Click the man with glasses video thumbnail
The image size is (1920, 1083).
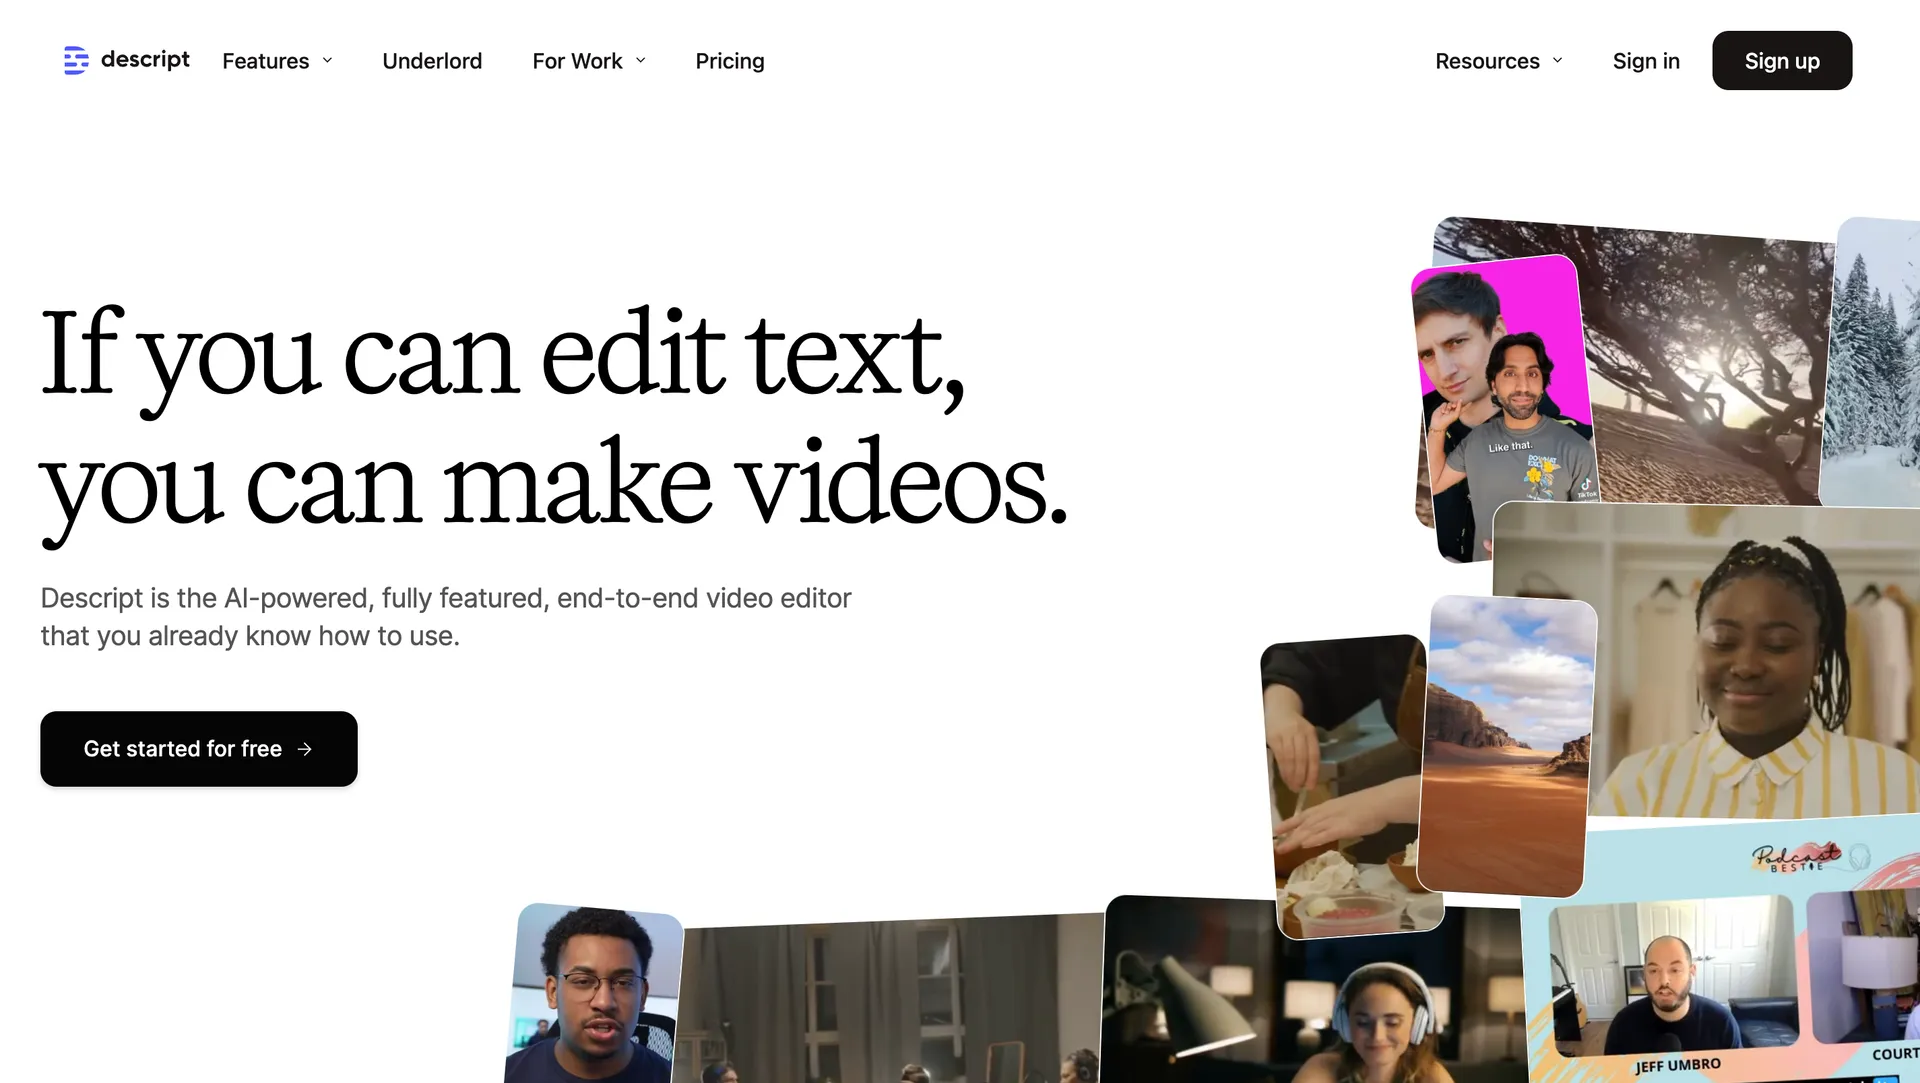pyautogui.click(x=594, y=995)
